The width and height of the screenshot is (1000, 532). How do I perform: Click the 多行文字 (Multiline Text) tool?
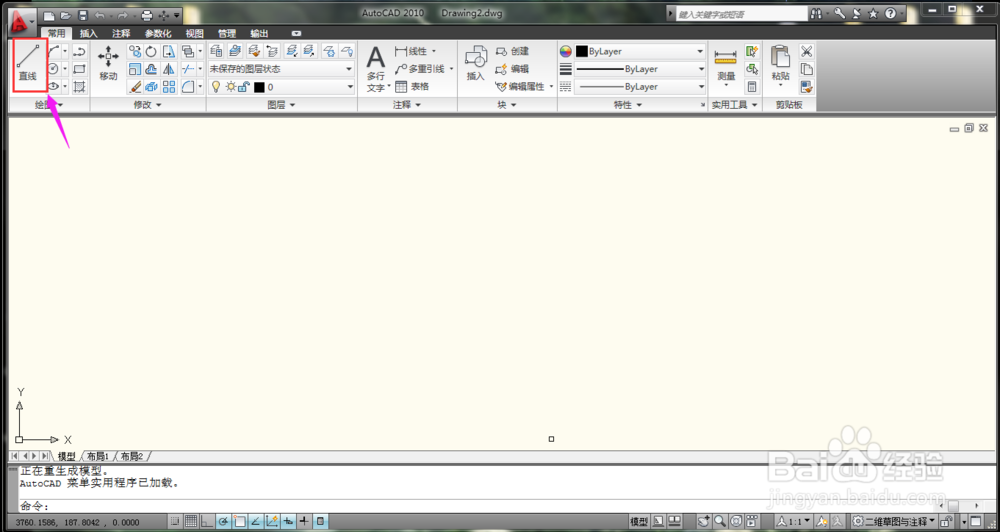click(x=376, y=70)
